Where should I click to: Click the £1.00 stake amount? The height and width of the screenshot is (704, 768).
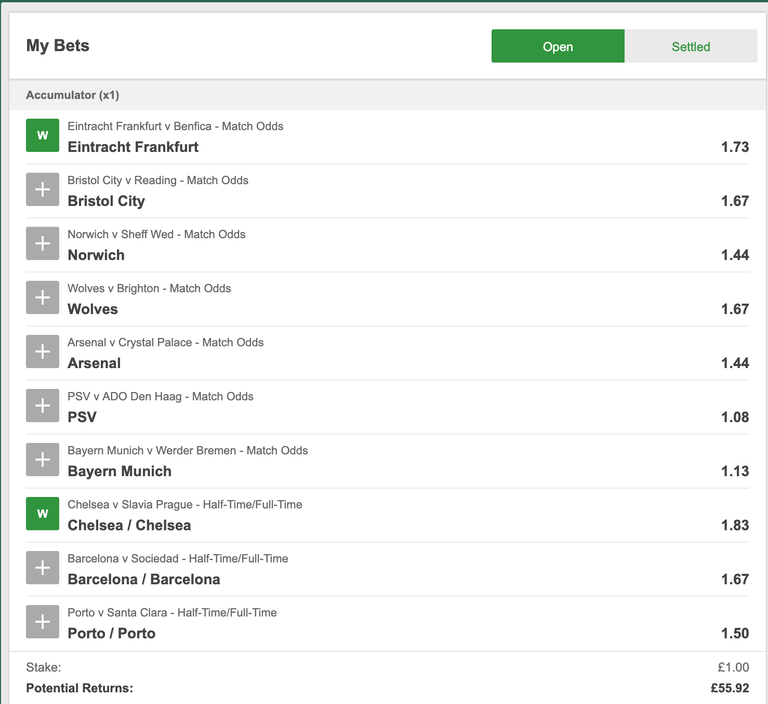(733, 667)
